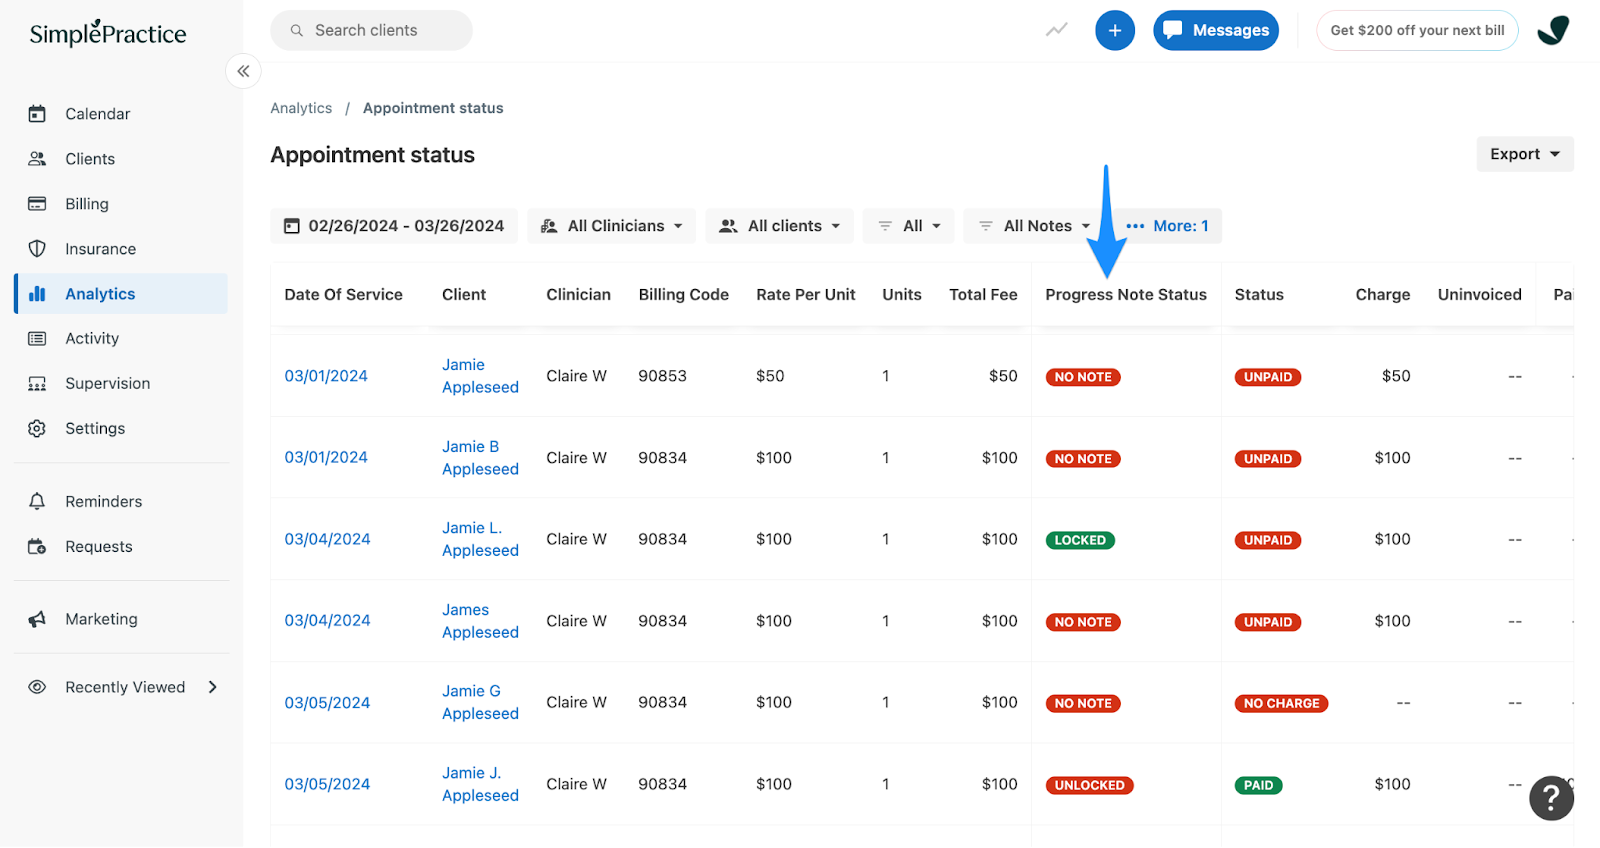Go to Clients in sidebar
The image size is (1600, 848).
click(90, 159)
